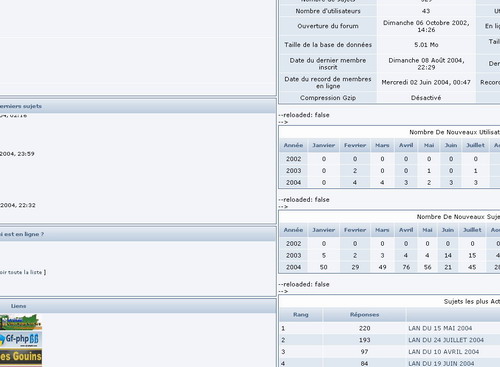This screenshot has width=500, height=367.
Task: Open topic LAN DU 19 JUIN 2004
Action: 441,363
